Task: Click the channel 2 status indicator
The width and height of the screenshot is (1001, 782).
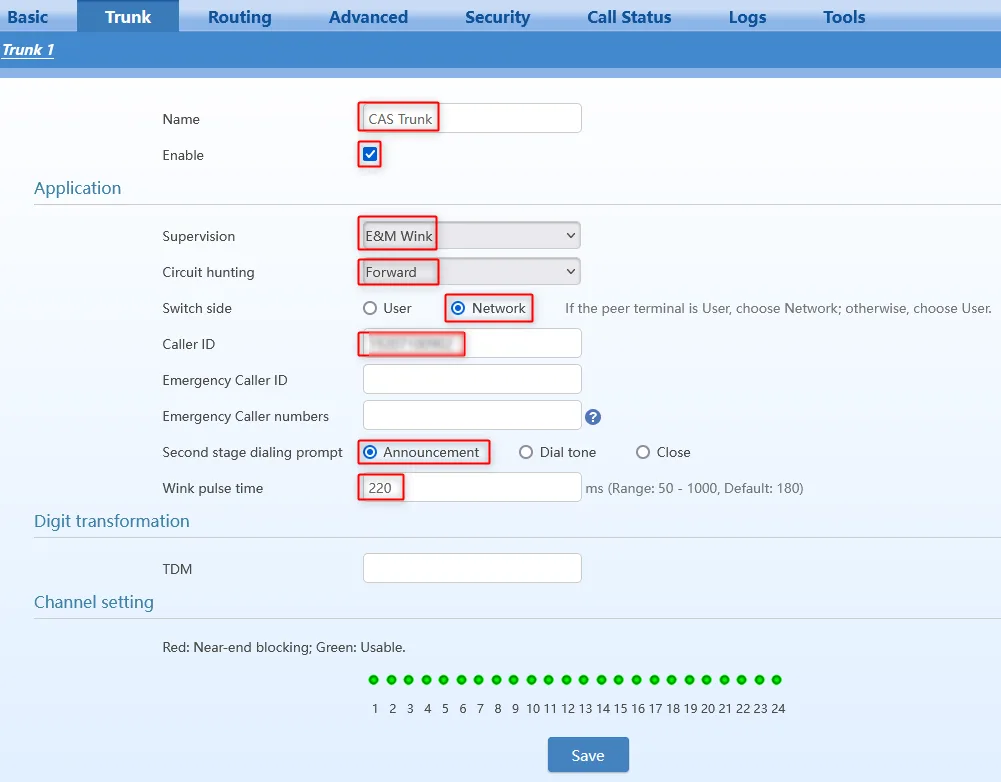Action: (391, 680)
